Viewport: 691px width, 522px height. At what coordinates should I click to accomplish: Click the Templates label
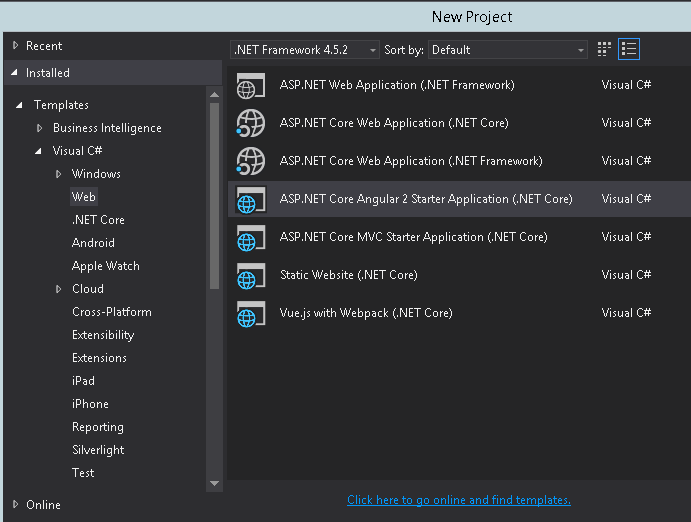coord(61,105)
